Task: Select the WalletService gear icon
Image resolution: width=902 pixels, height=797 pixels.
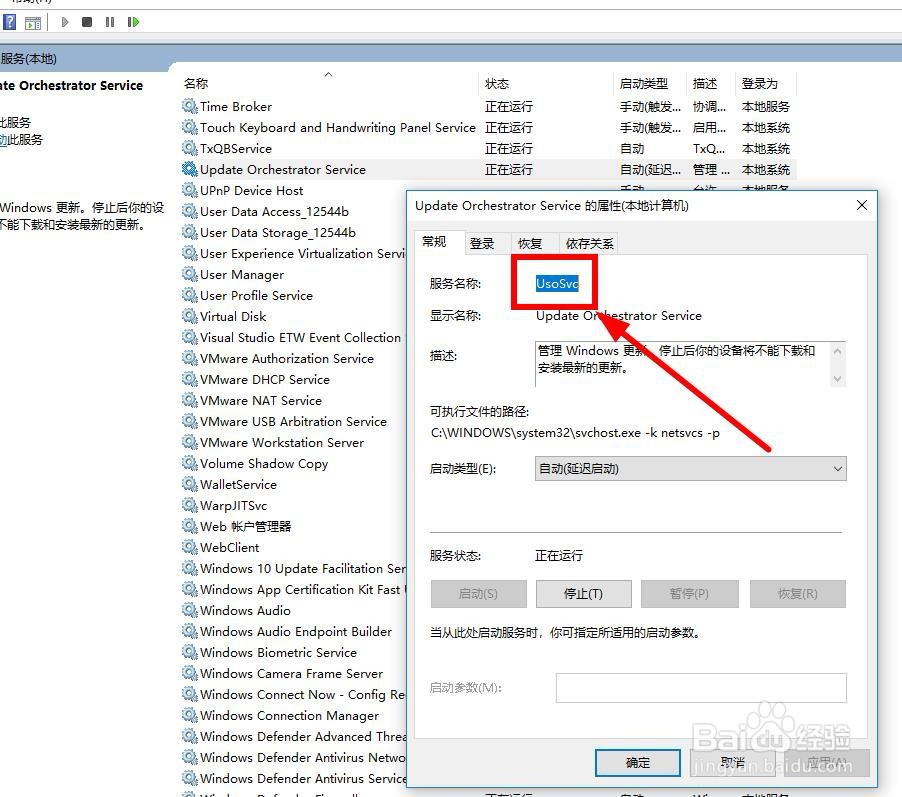Action: [190, 484]
